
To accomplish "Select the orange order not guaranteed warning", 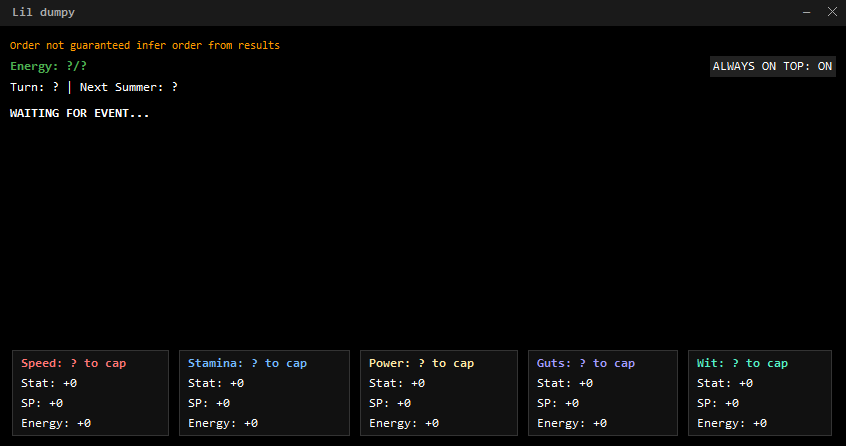I will click(145, 45).
